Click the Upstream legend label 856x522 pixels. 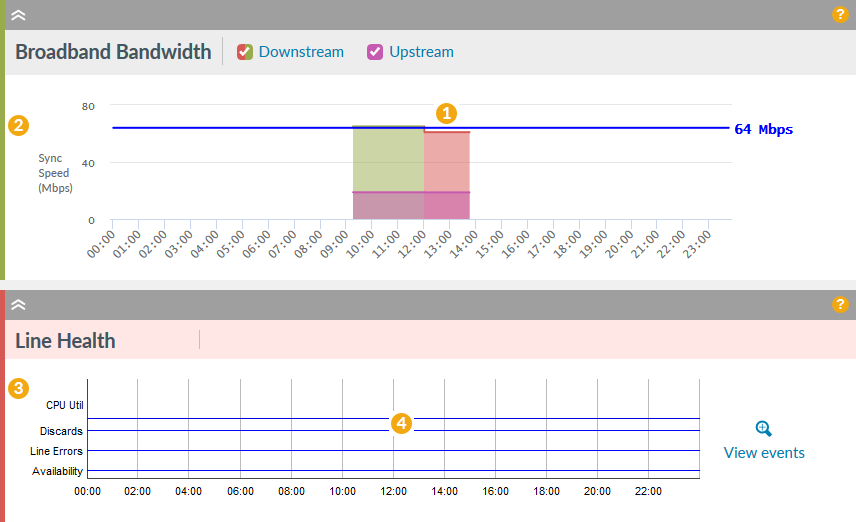click(421, 52)
